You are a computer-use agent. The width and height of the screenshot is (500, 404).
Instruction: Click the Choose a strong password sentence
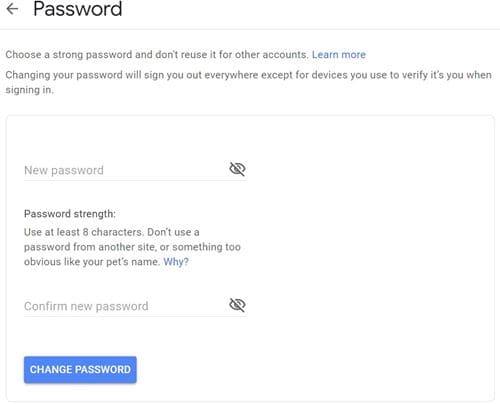[157, 54]
